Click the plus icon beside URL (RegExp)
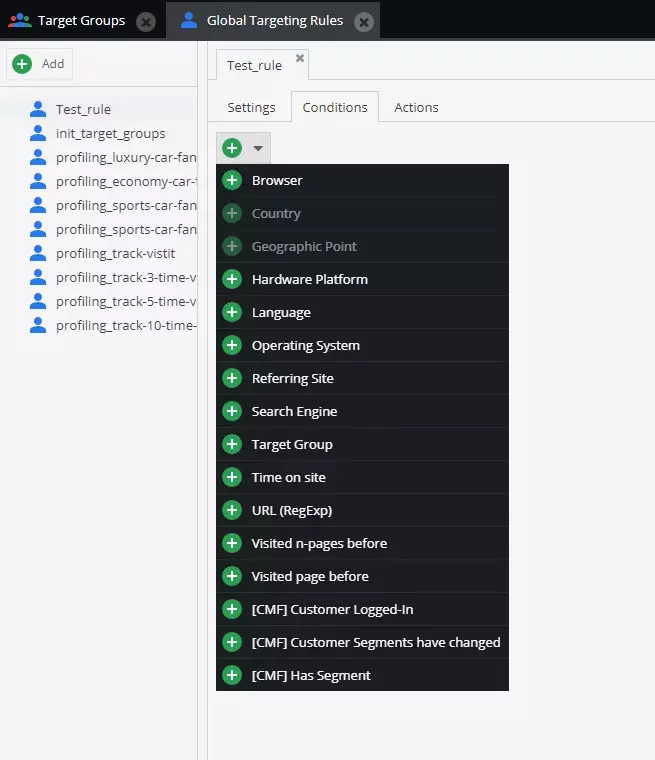 pyautogui.click(x=232, y=510)
